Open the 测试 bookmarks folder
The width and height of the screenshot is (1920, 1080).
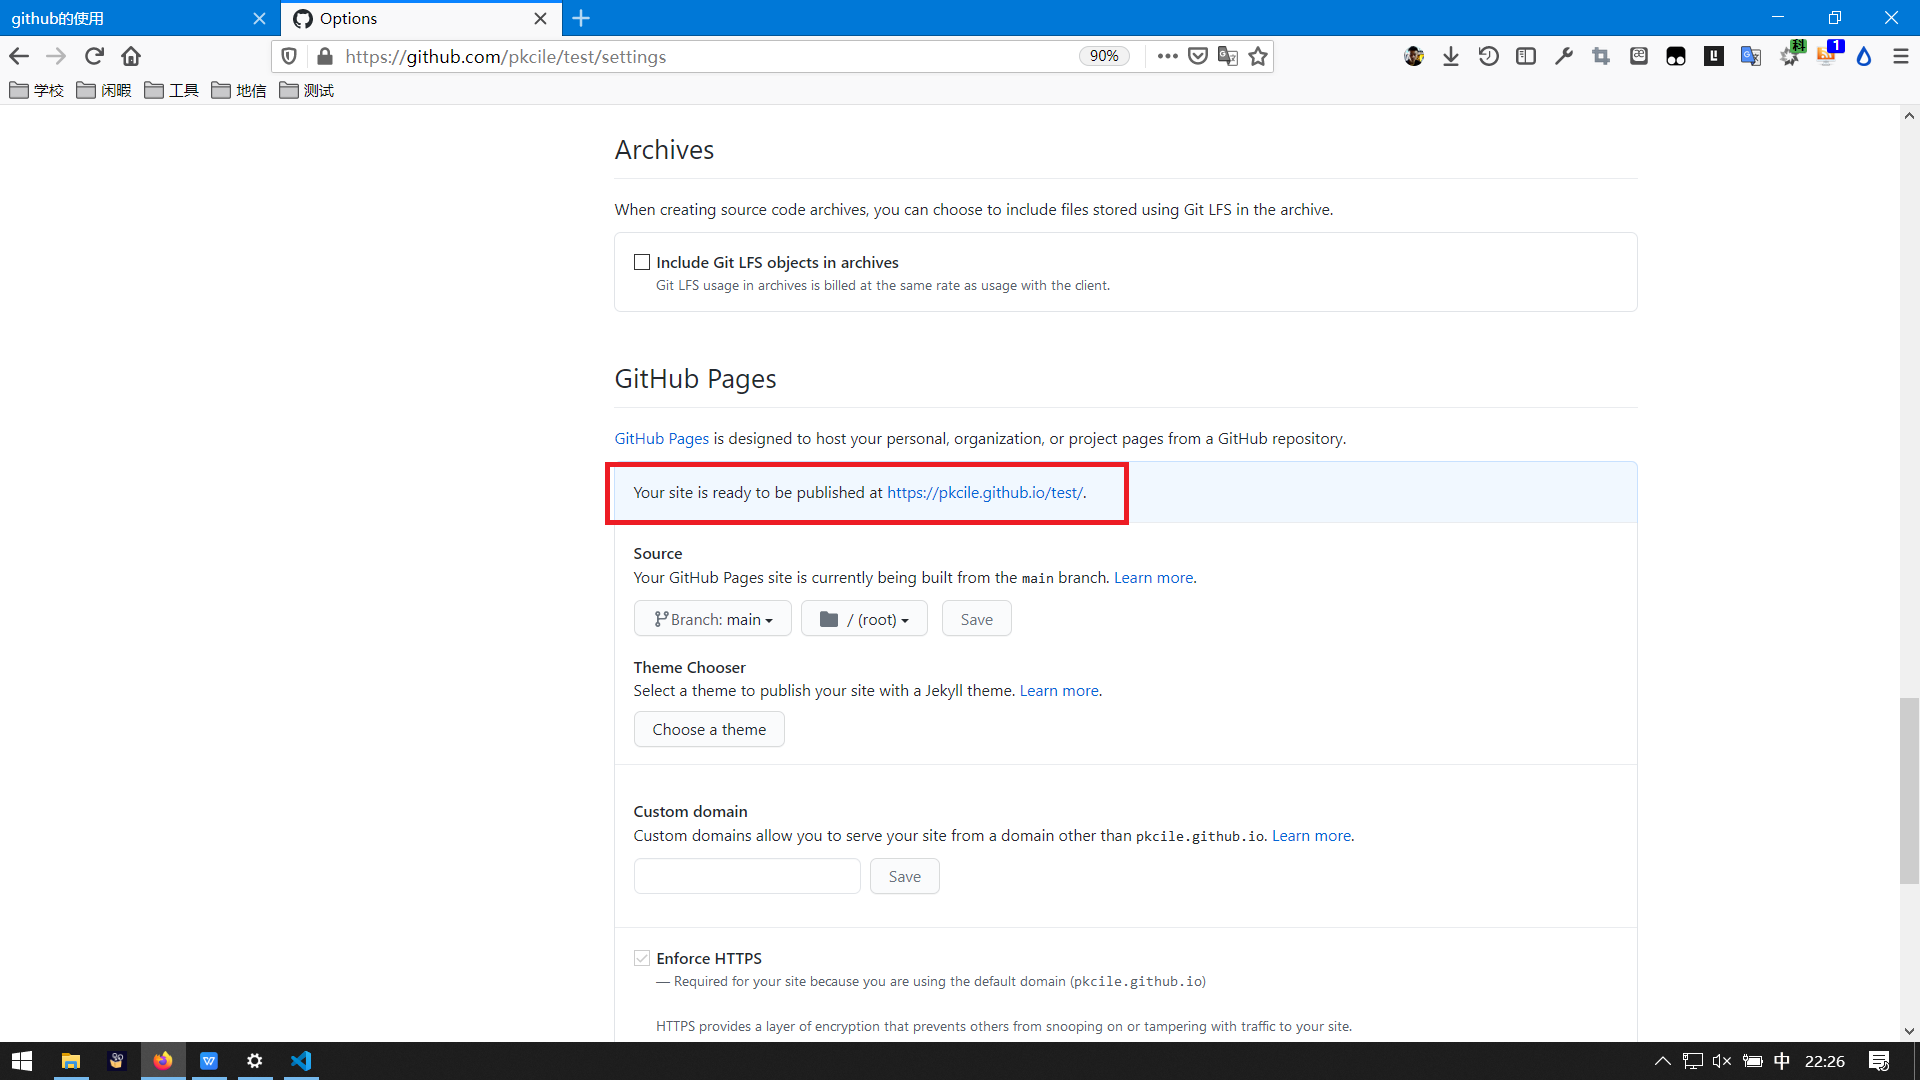click(x=307, y=91)
